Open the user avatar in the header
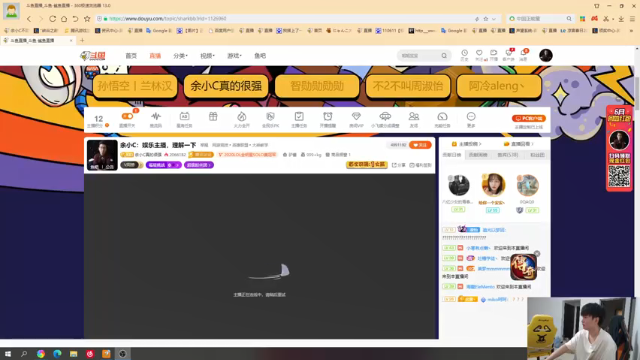The image size is (640, 360). pos(546,56)
